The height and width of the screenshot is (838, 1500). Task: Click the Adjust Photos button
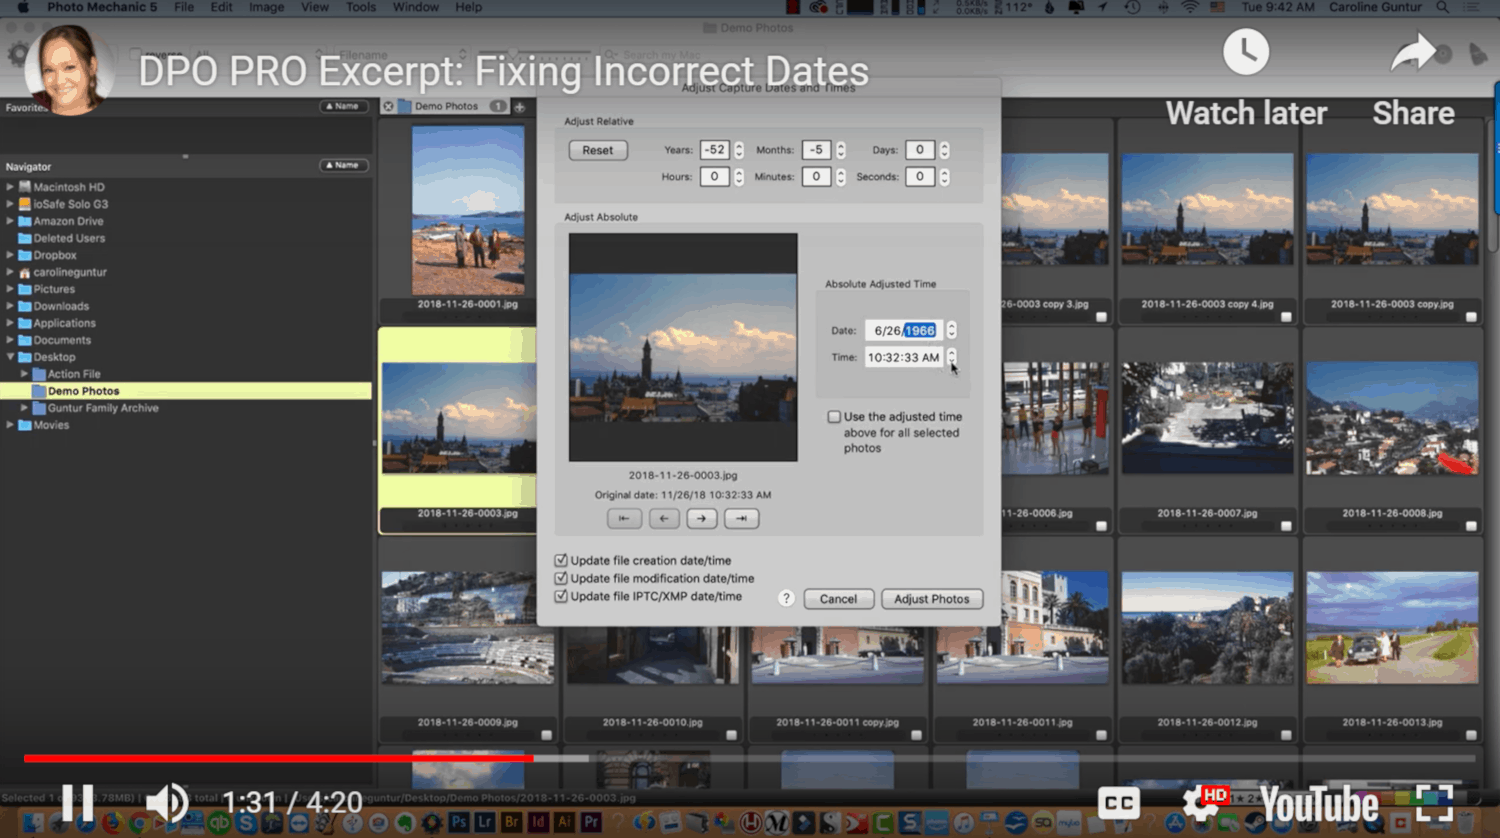932,599
